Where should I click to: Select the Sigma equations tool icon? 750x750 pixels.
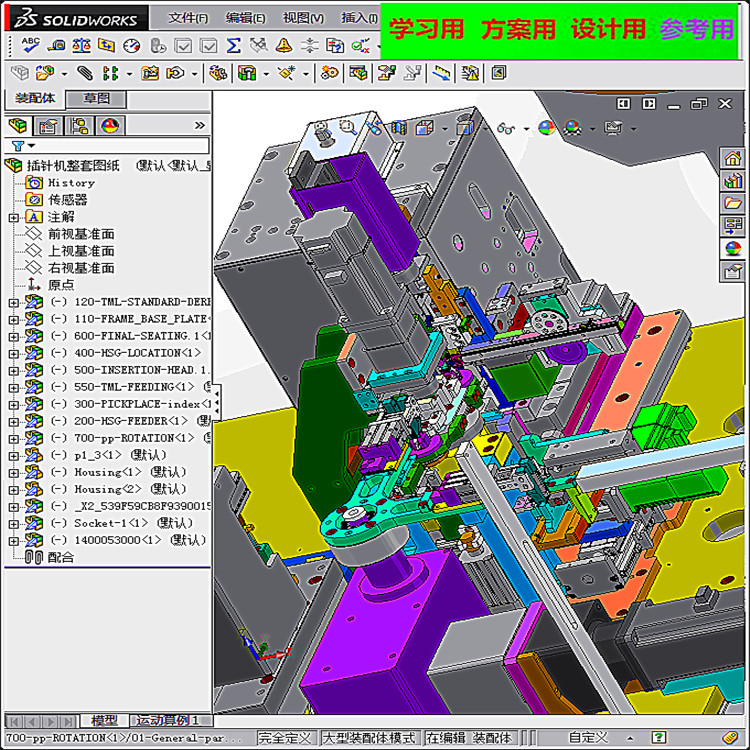(x=233, y=46)
